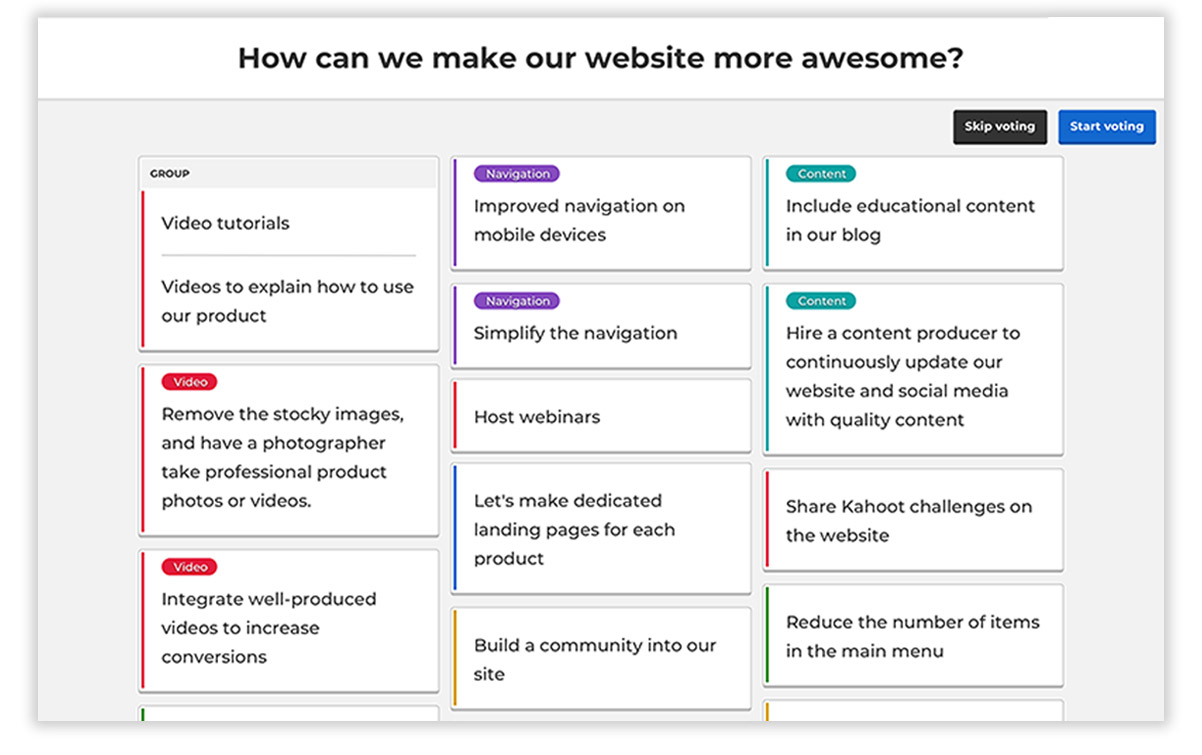Image resolution: width=1202 pixels, height=755 pixels.
Task: Click the GROUP header label
Action: click(x=170, y=174)
